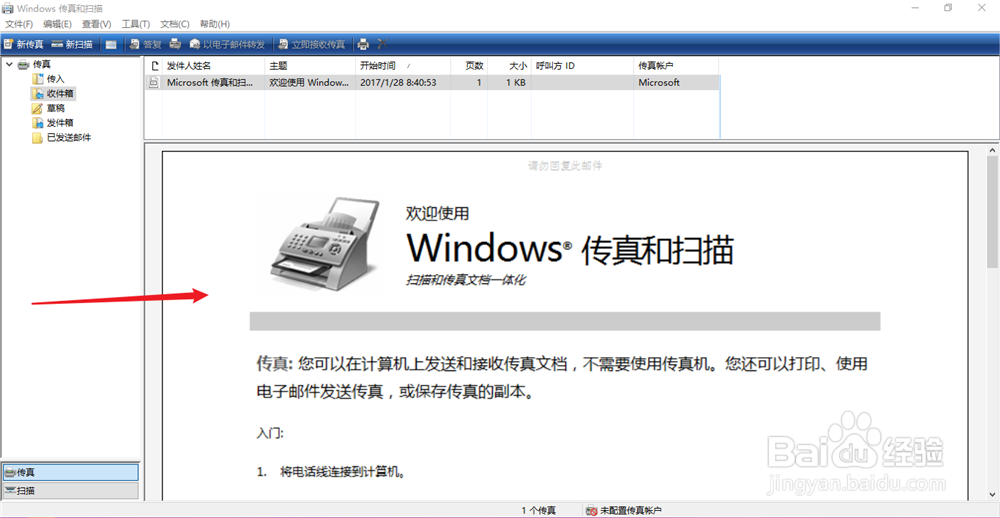This screenshot has width=1000, height=518.
Task: Switch to the 传真 view at bottom left
Action: pyautogui.click(x=70, y=472)
